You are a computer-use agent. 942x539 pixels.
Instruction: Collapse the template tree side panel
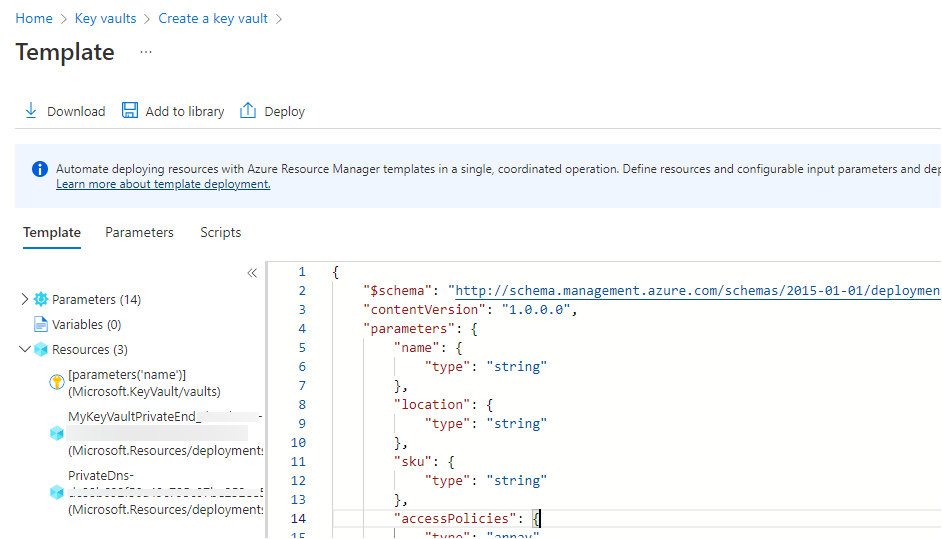[x=252, y=273]
